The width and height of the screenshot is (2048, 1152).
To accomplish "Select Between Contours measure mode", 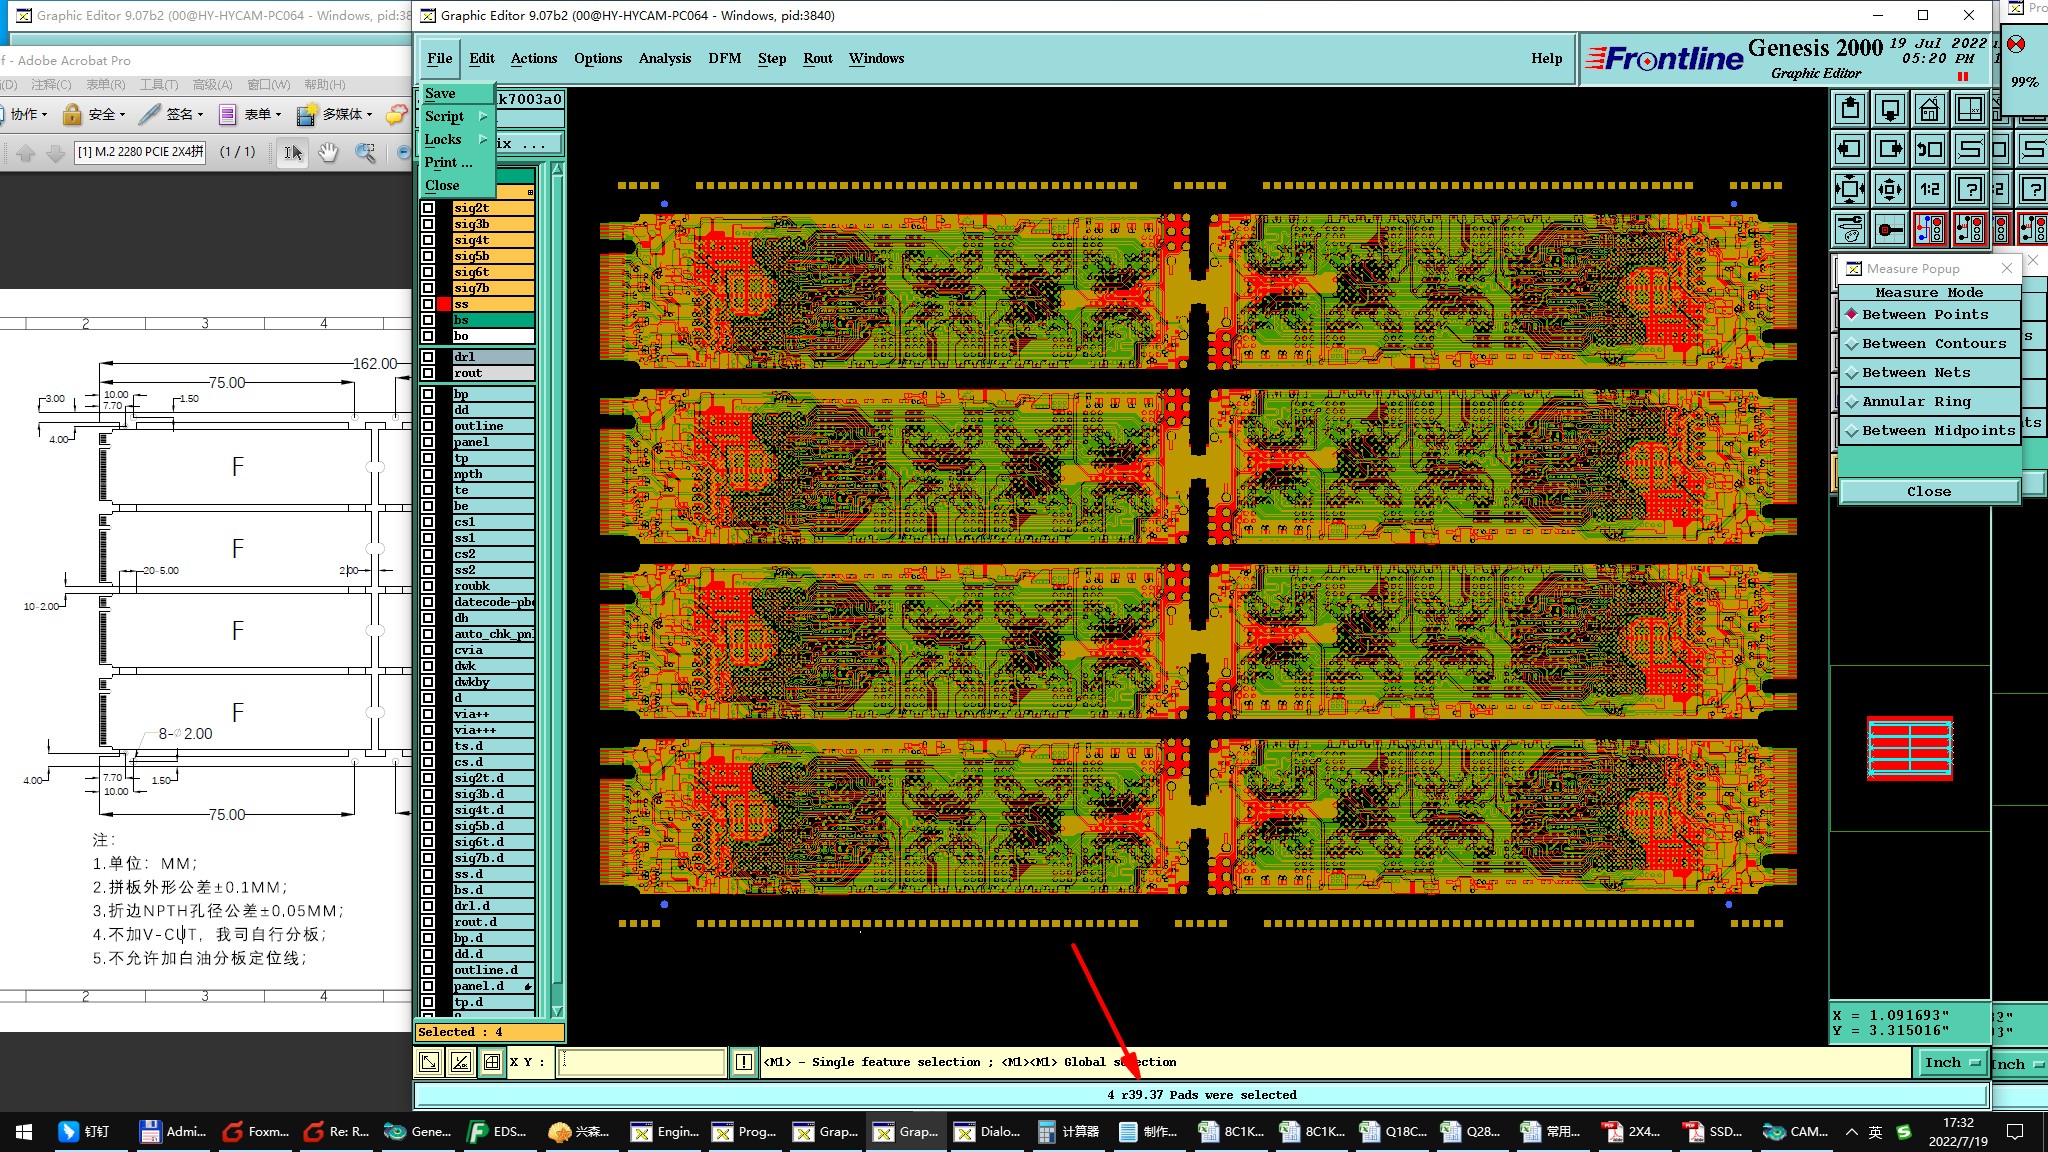I will [1932, 343].
